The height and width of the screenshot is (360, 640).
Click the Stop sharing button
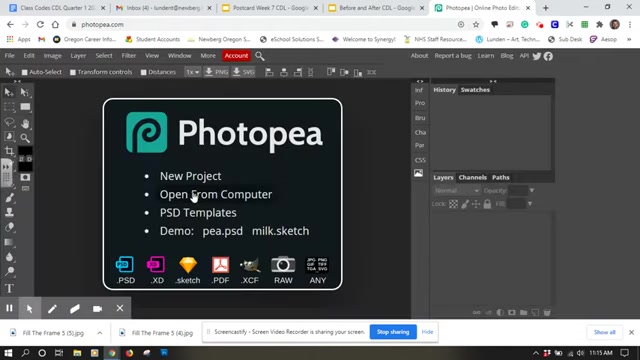pyautogui.click(x=393, y=332)
